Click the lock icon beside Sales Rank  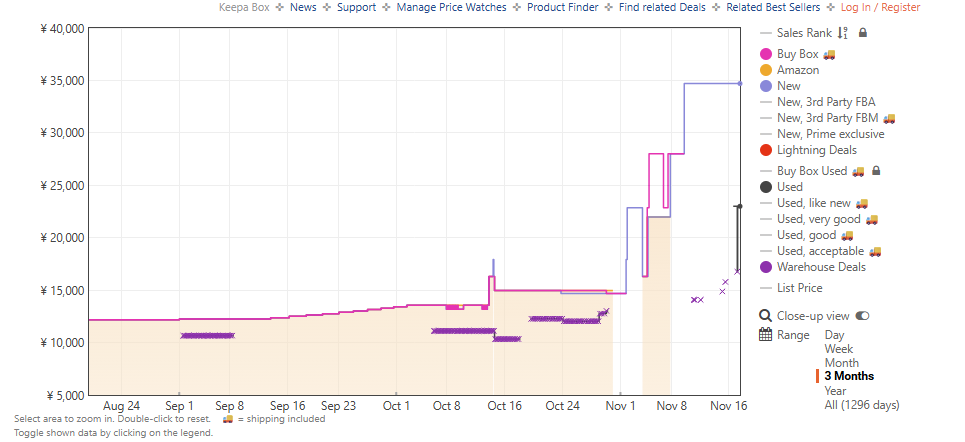[x=863, y=33]
